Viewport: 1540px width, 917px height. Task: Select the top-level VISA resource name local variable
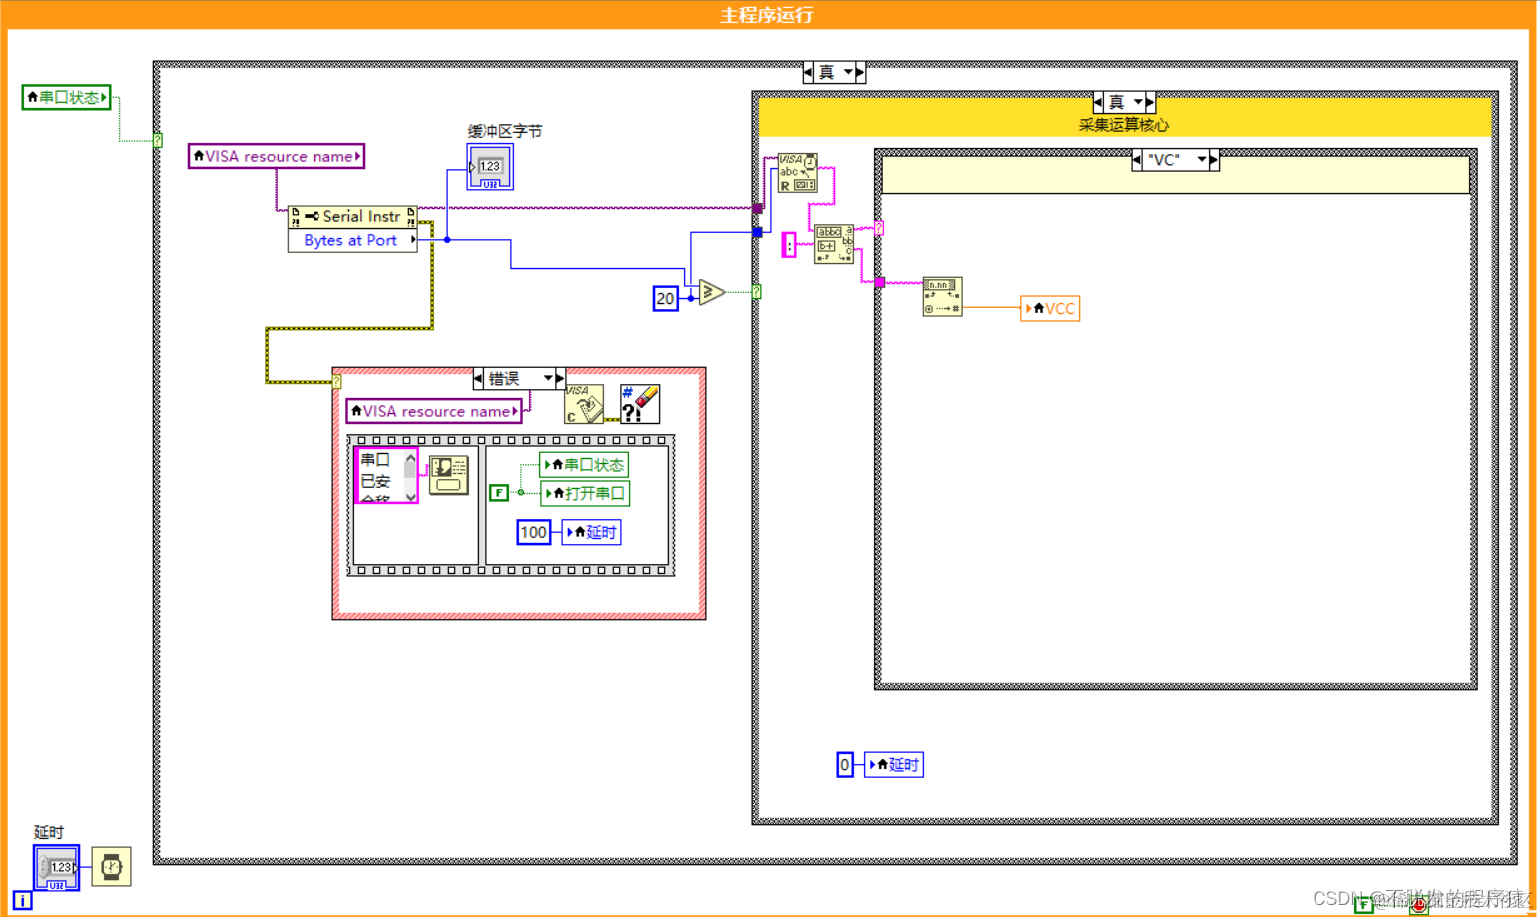pos(276,156)
